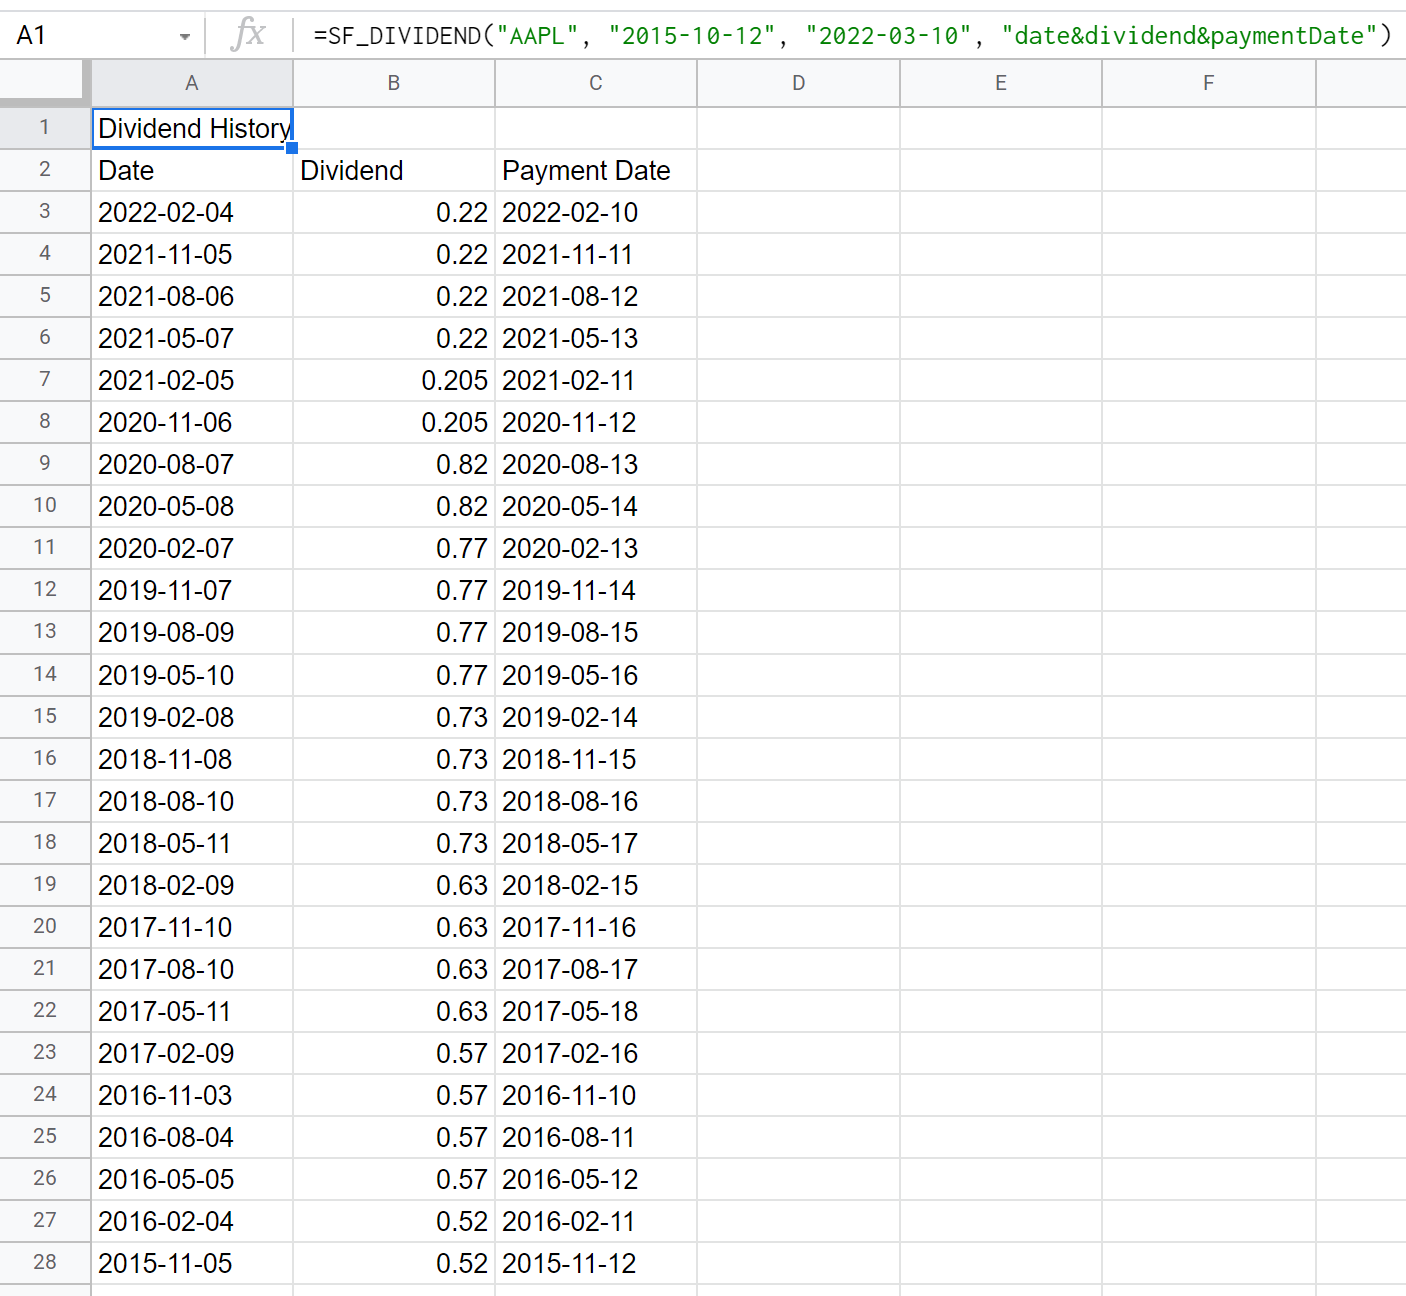Select payment date 2017-11-16 cell

(596, 927)
